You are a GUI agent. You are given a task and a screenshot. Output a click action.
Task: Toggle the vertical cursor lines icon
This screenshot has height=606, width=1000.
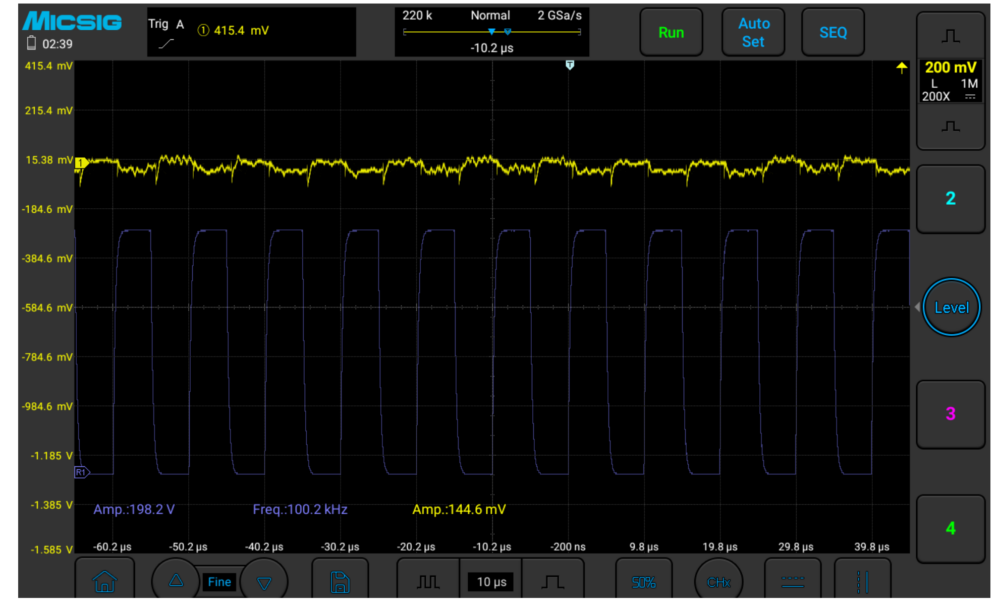point(862,581)
